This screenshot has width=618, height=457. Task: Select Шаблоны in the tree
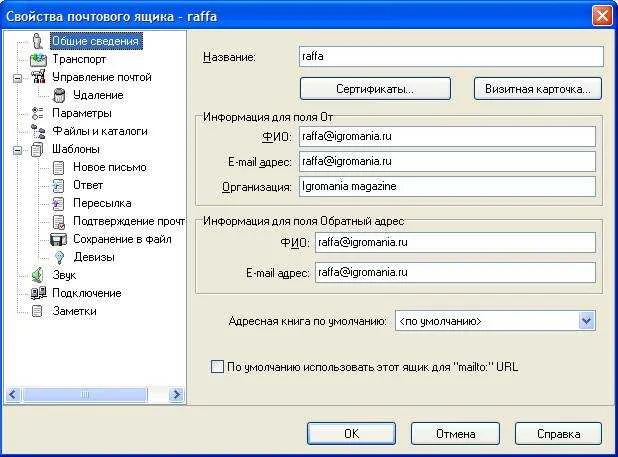coord(76,149)
